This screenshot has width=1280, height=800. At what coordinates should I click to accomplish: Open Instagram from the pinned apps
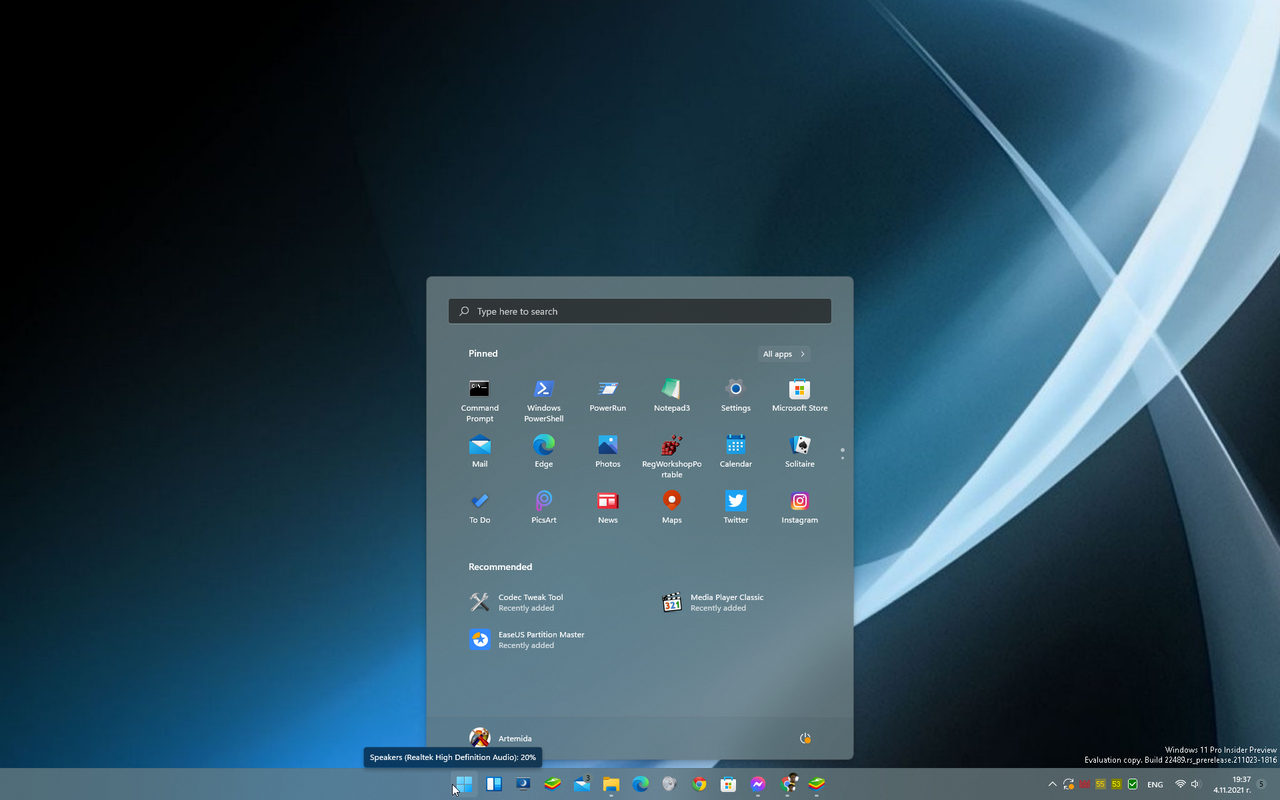[x=800, y=508]
